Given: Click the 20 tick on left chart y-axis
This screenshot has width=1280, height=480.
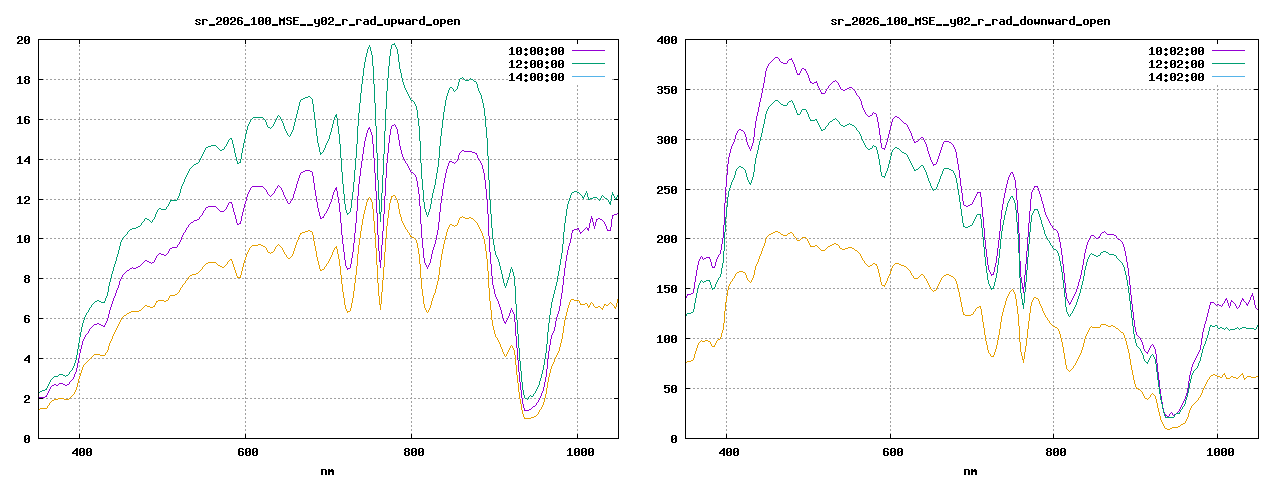Looking at the screenshot, I should [x=23, y=40].
